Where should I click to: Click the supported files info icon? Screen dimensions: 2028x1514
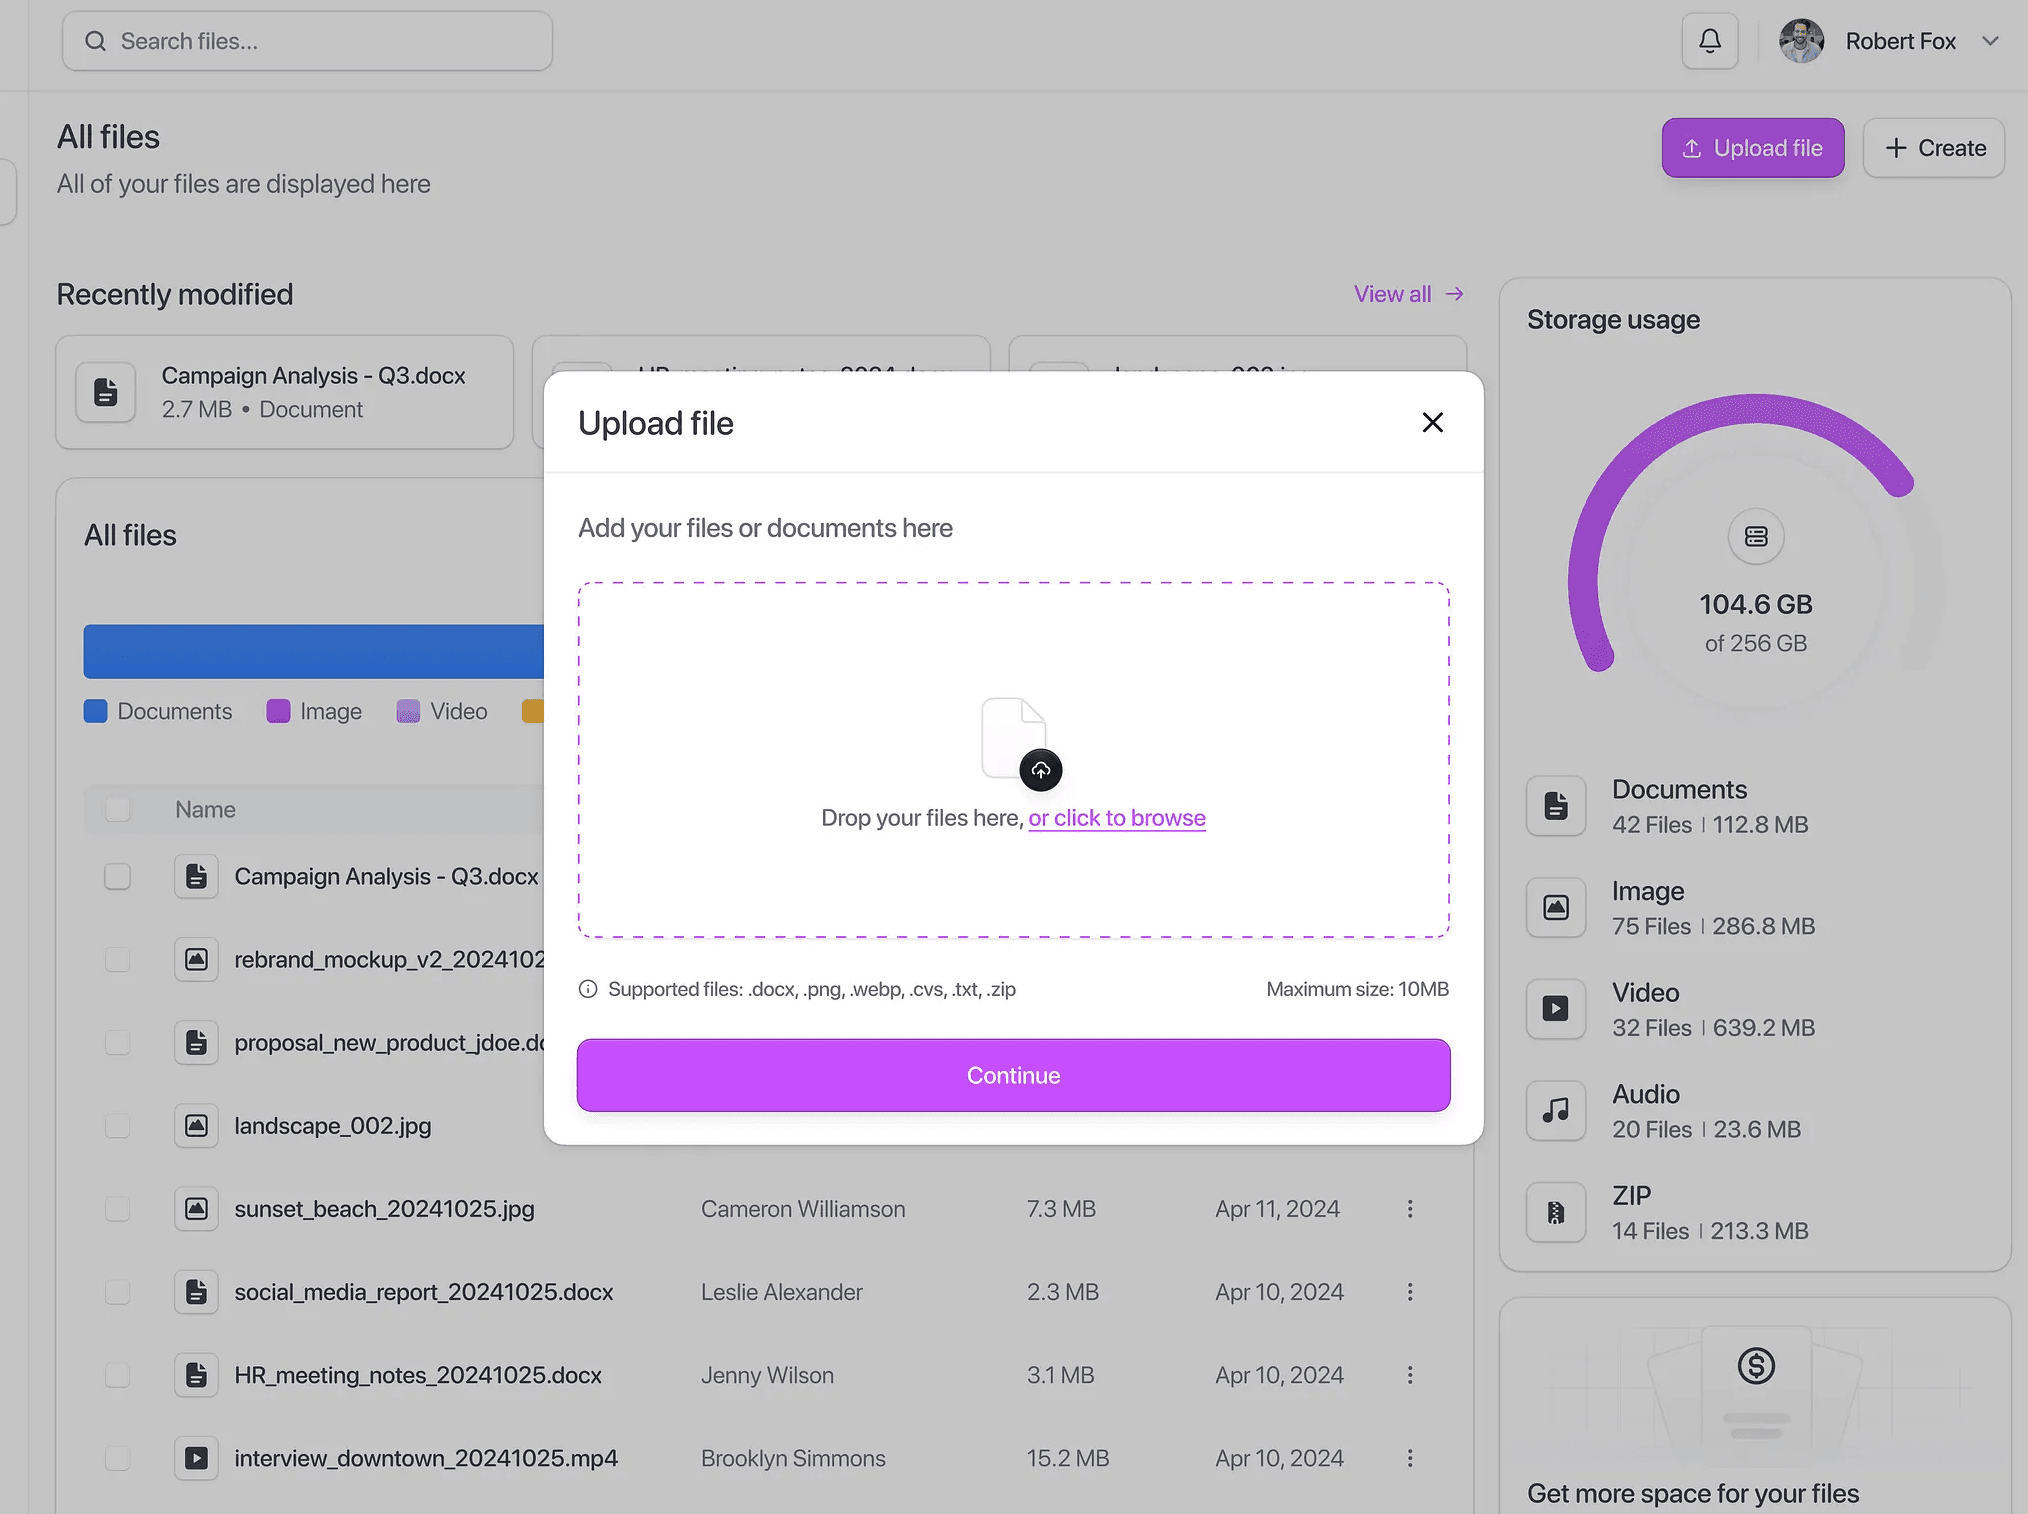(588, 989)
